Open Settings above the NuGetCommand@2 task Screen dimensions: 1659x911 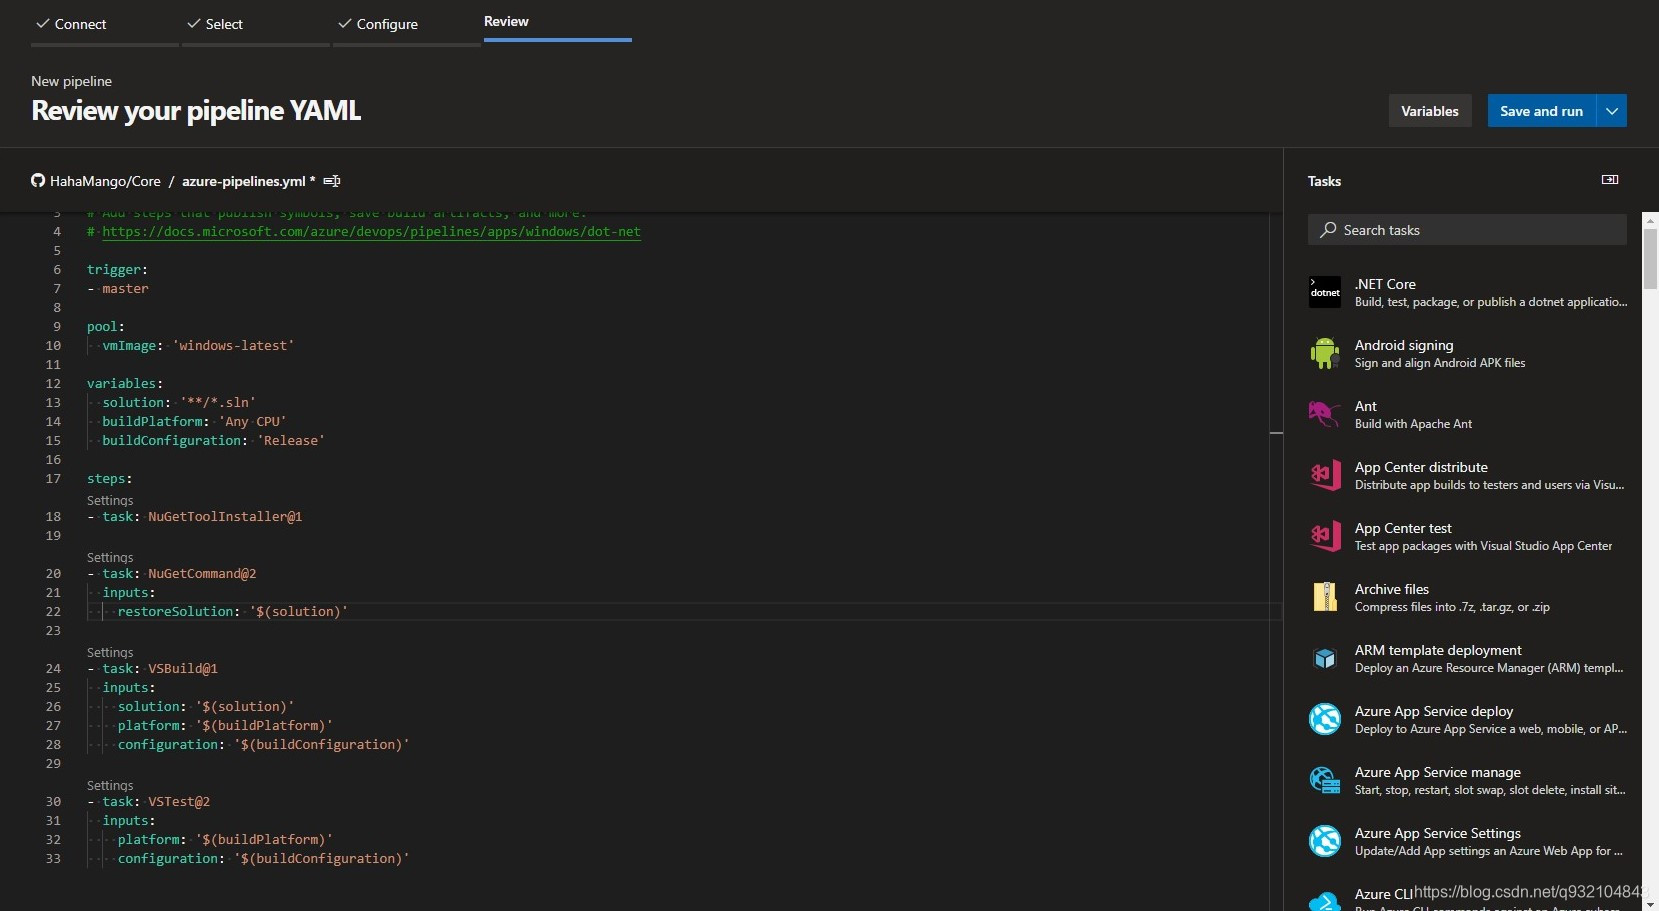110,557
